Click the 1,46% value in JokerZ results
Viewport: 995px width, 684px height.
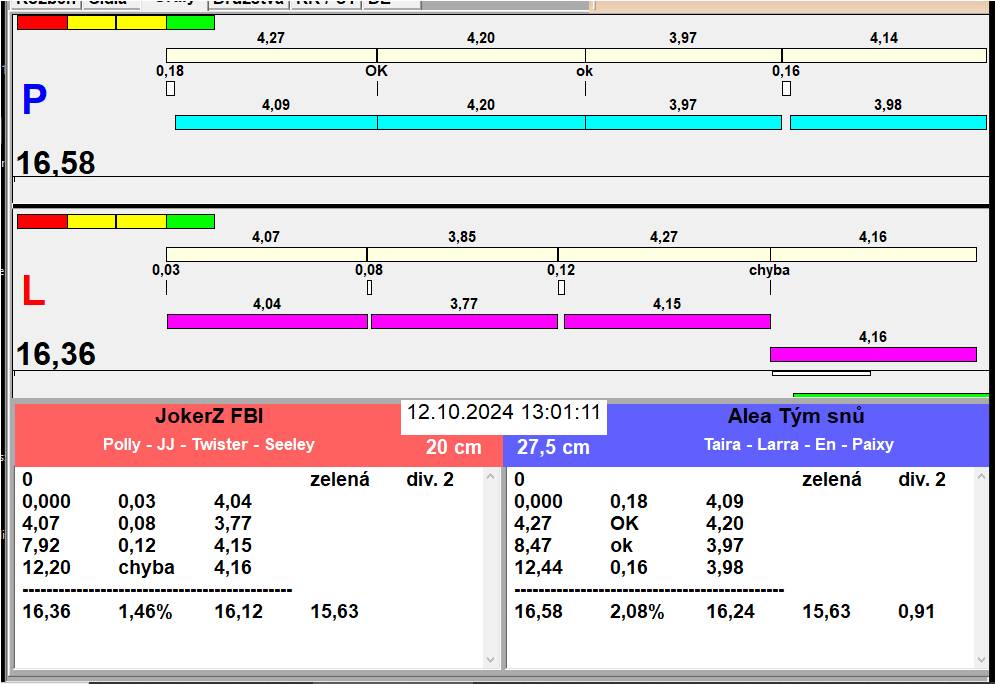coord(145,611)
